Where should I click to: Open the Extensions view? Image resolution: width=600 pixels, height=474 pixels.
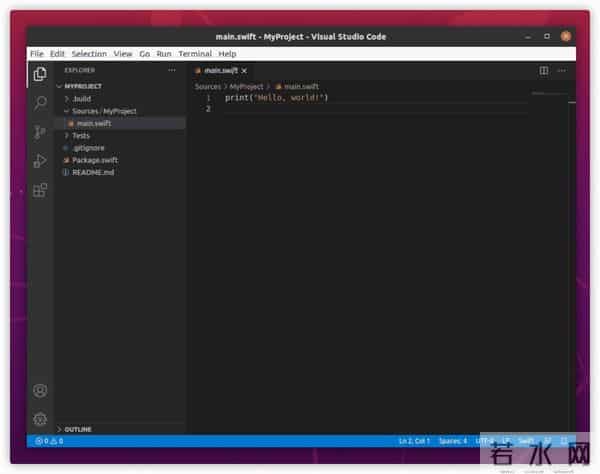[40, 189]
